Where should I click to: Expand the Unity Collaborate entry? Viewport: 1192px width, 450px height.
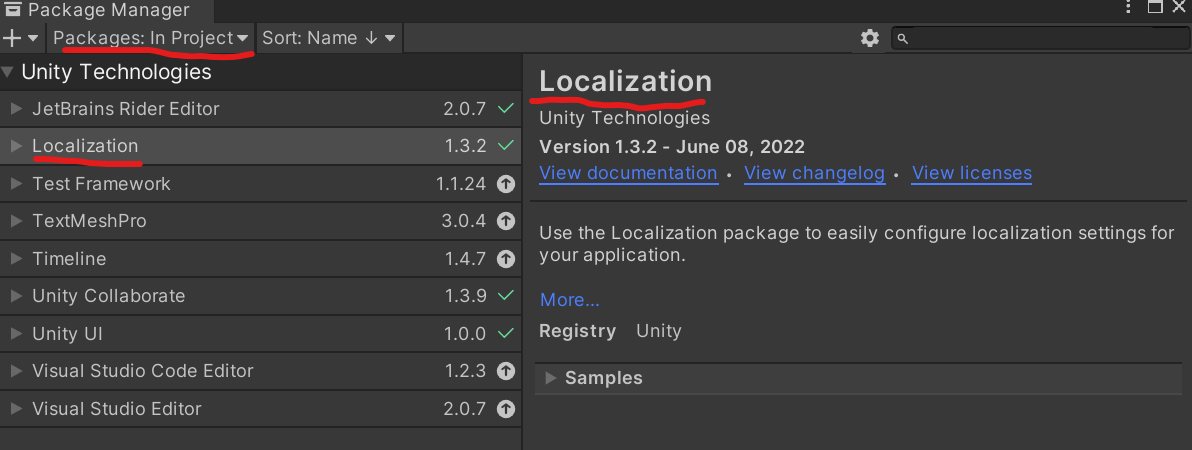17,296
